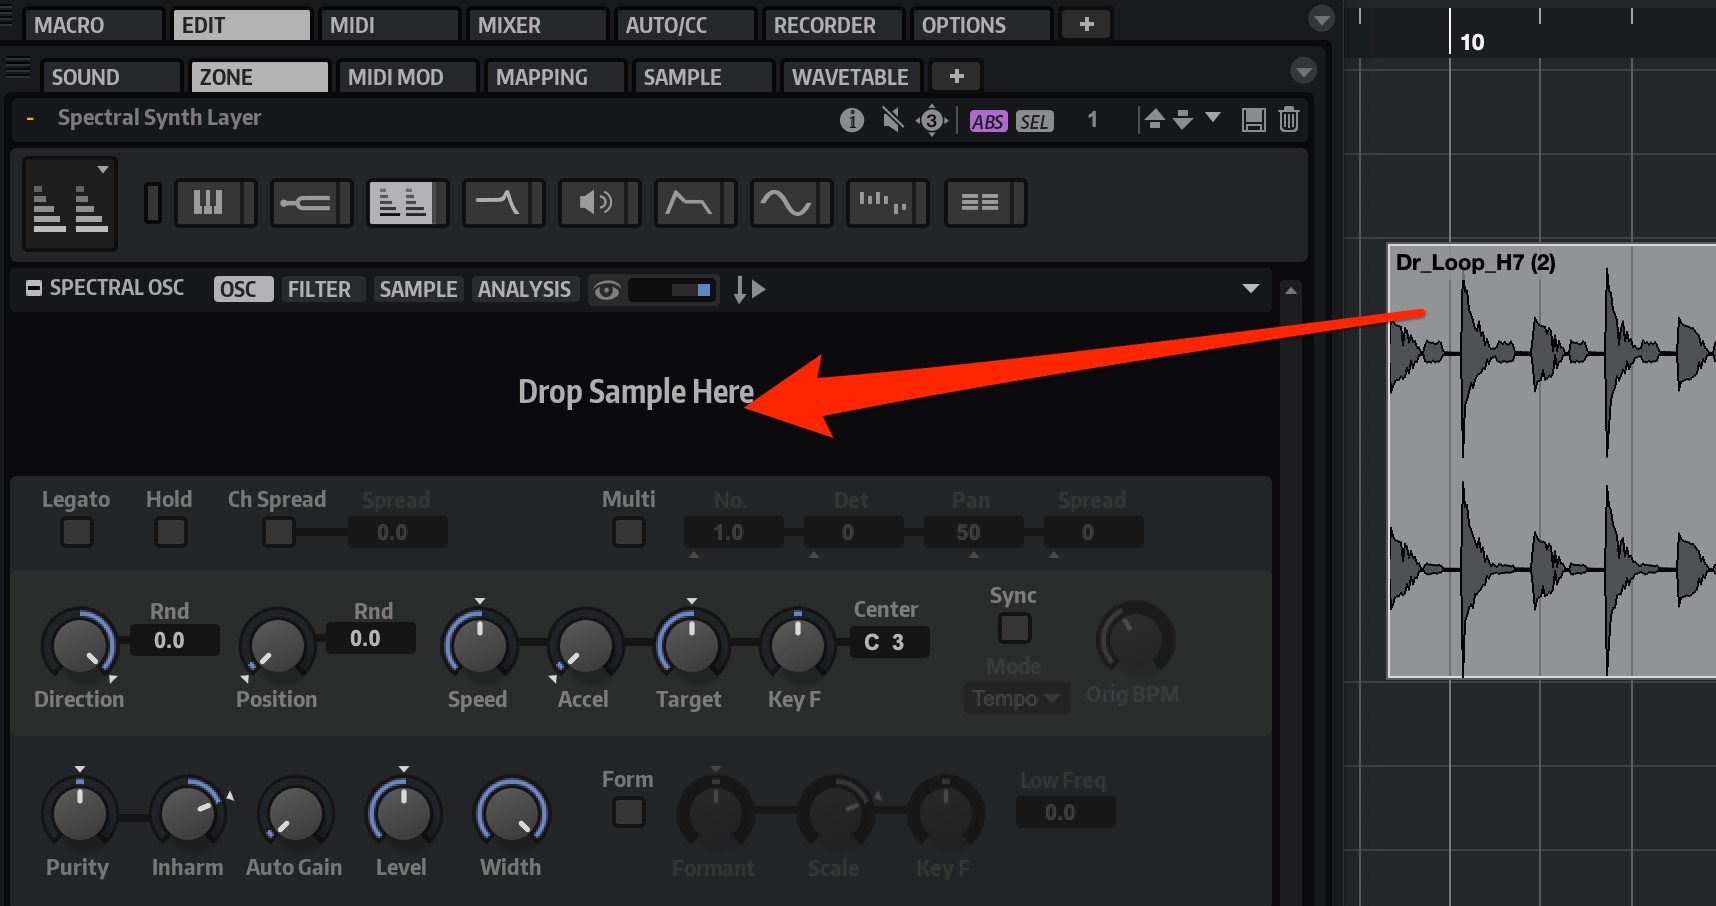Enable the Legato checkbox
1716x906 pixels.
(77, 532)
